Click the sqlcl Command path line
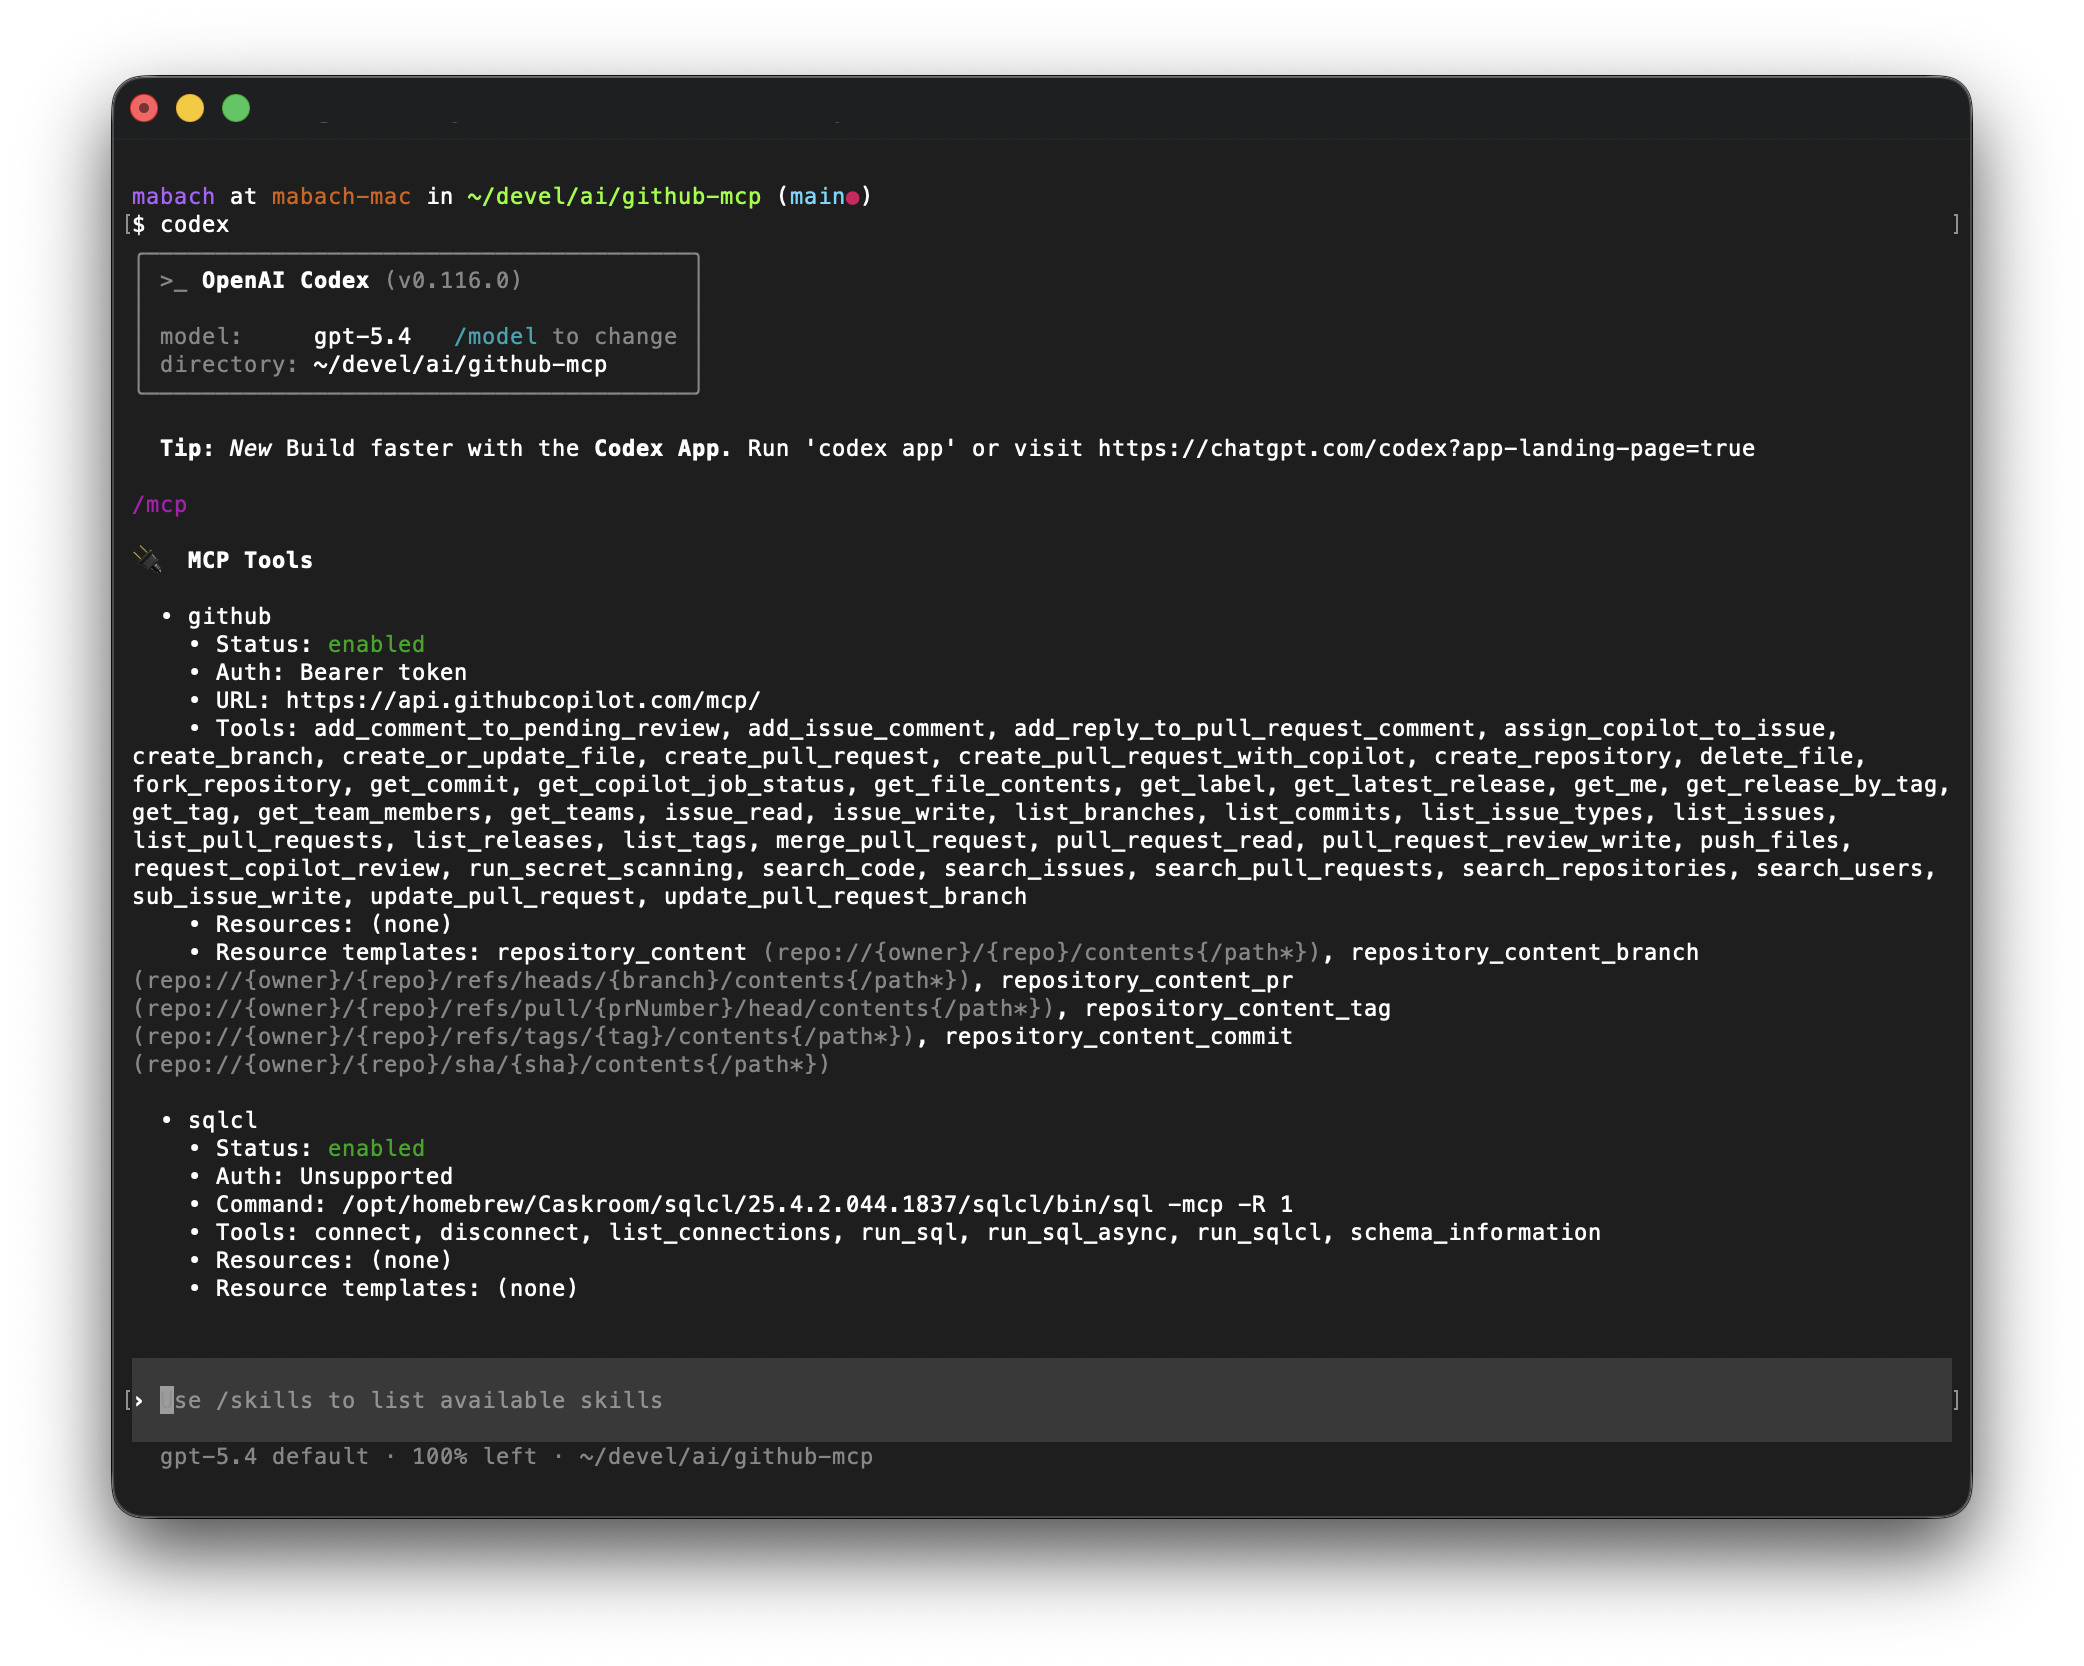This screenshot has width=2084, height=1666. 754,1205
